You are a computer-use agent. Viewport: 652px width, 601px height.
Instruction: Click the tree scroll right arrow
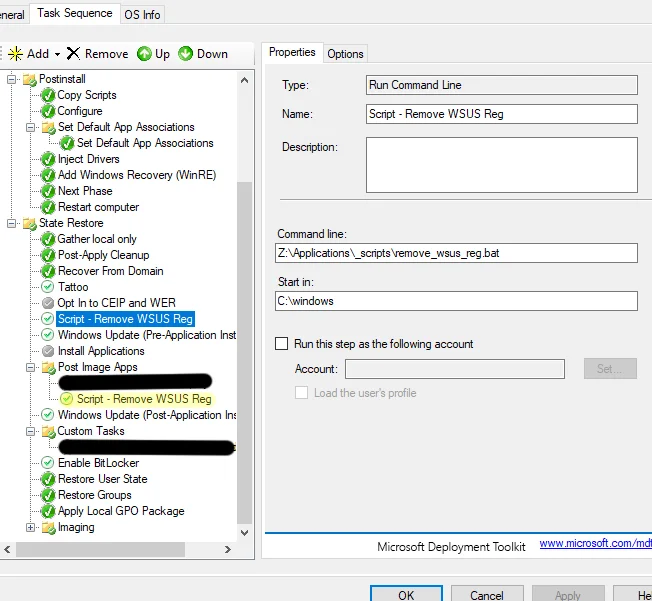[x=227, y=549]
